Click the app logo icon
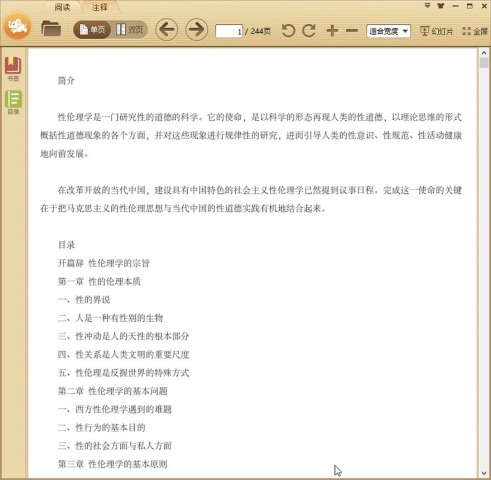Screen dimensions: 491x480 [18, 26]
